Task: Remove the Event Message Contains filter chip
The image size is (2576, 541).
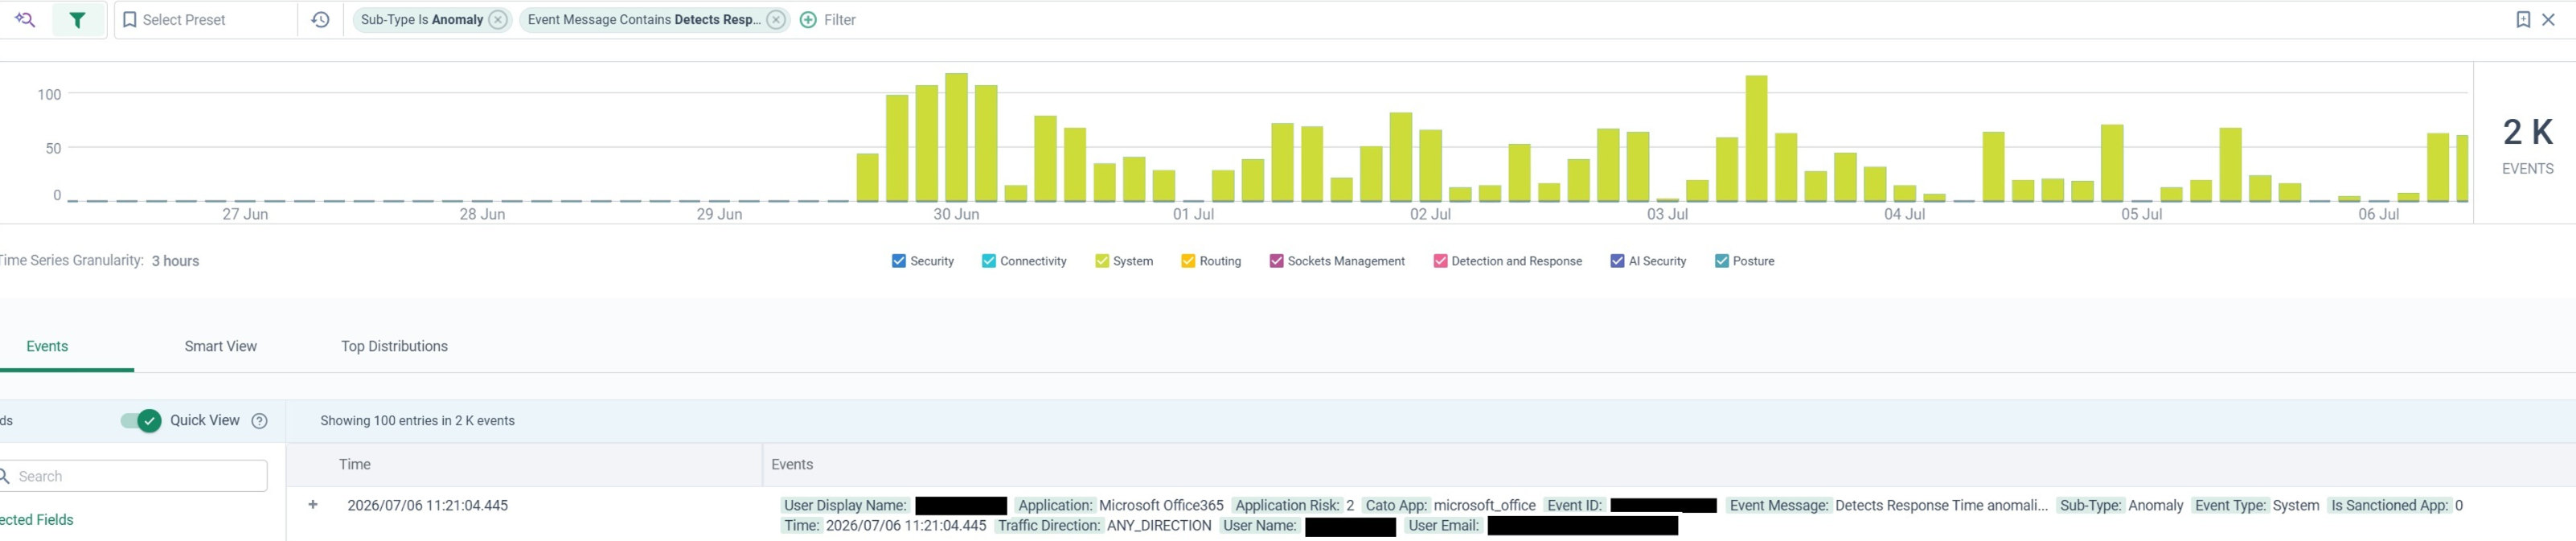Action: coord(776,20)
